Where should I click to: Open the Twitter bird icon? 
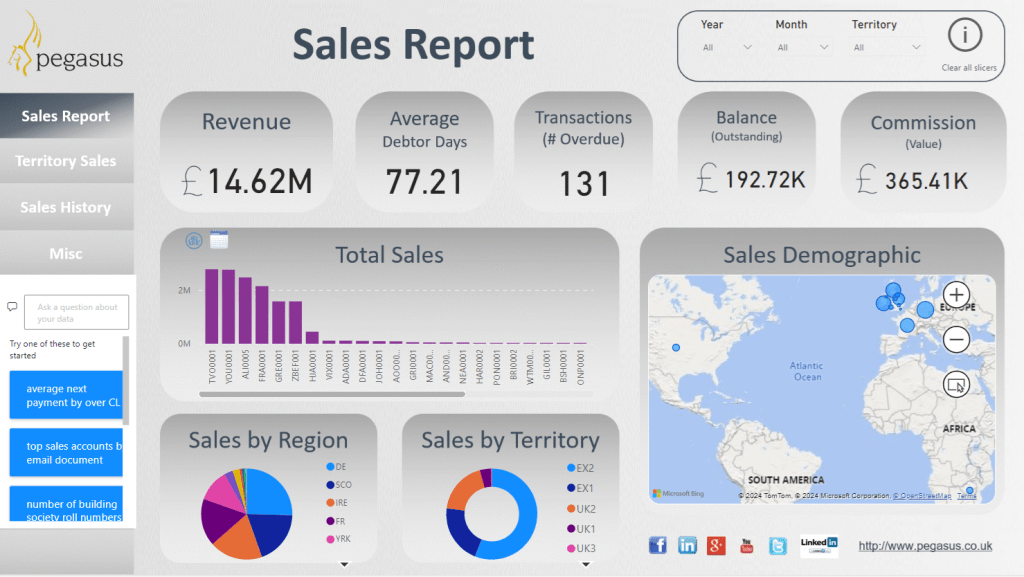(777, 545)
